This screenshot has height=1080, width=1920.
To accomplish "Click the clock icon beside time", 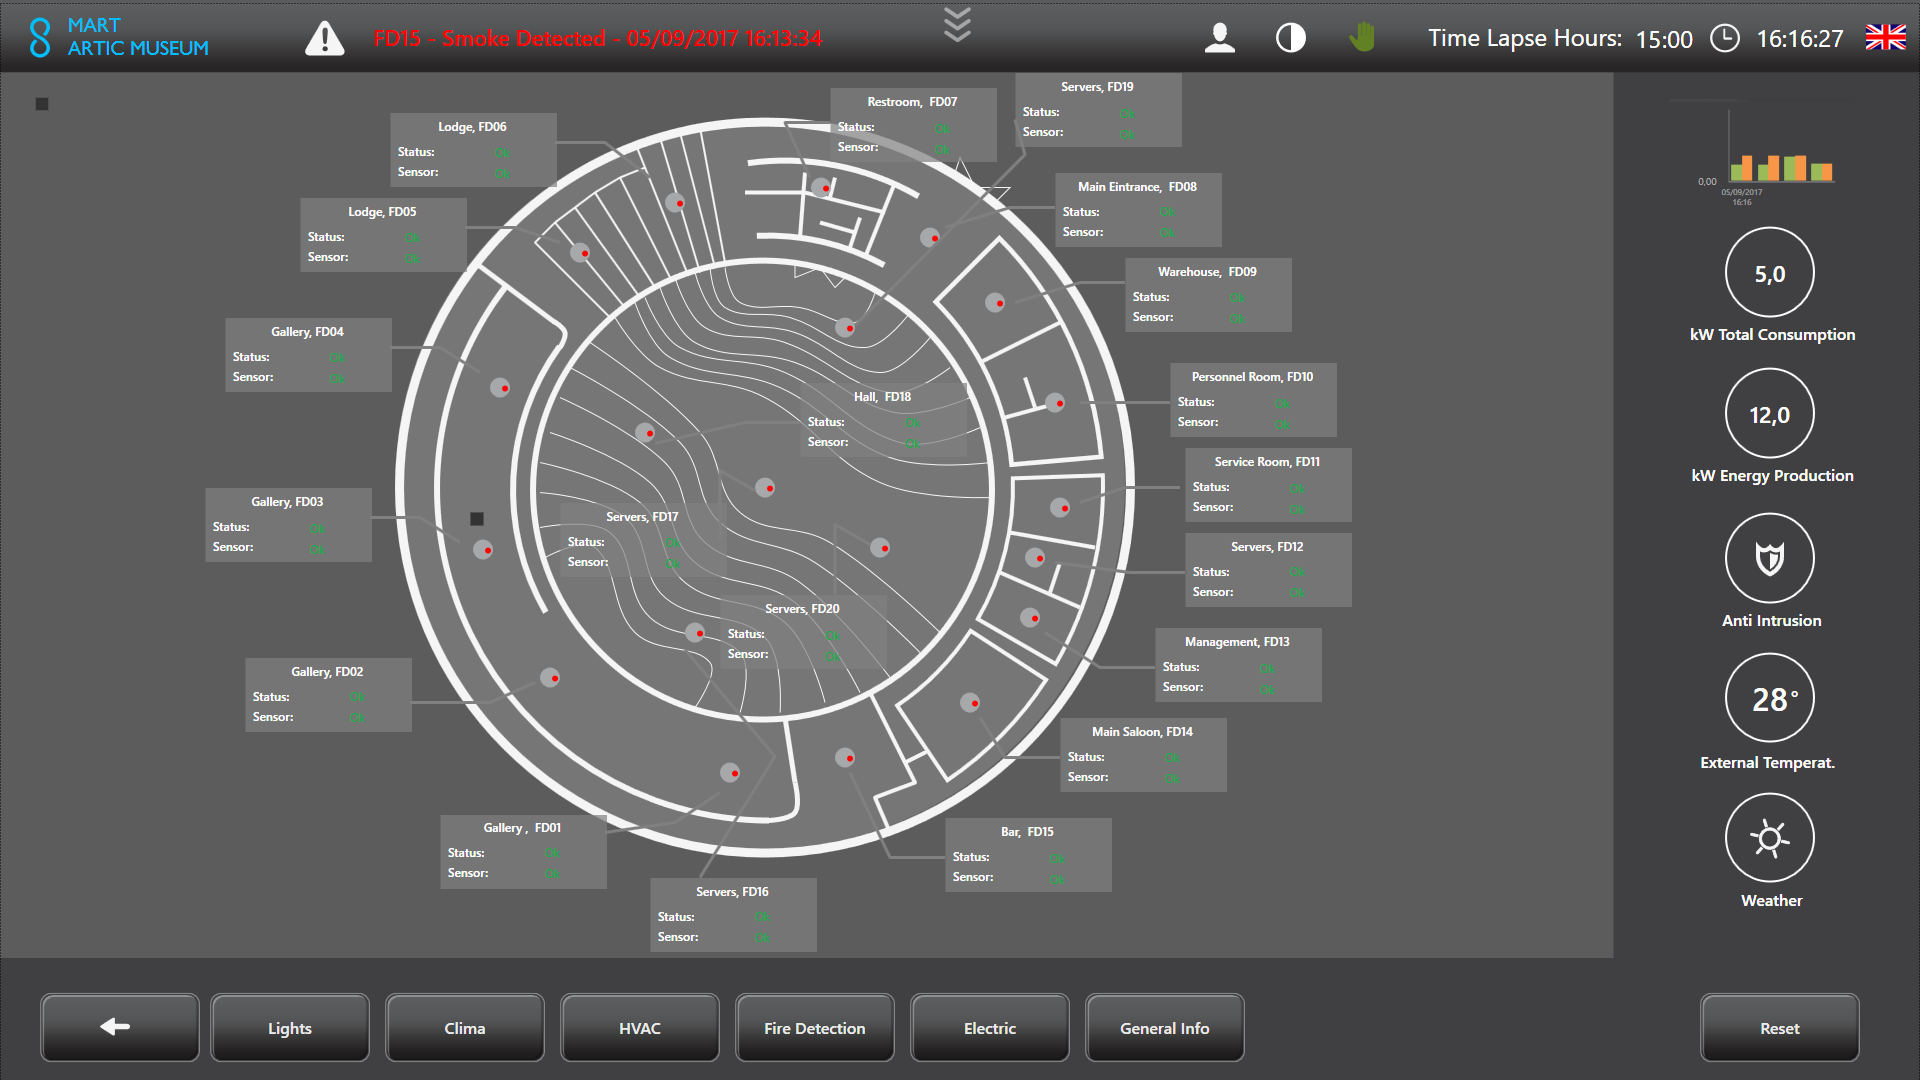I will [x=1724, y=38].
